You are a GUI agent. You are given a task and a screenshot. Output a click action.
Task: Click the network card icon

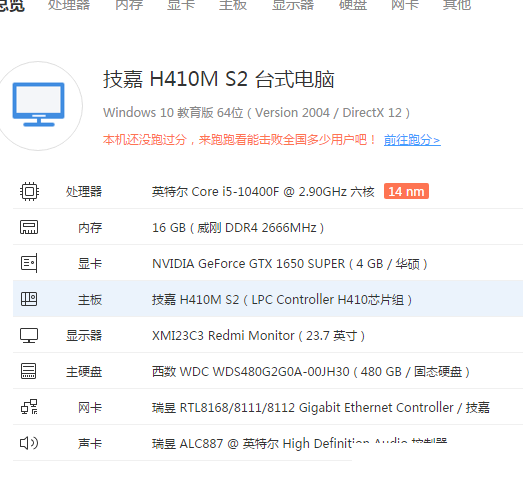(x=29, y=407)
